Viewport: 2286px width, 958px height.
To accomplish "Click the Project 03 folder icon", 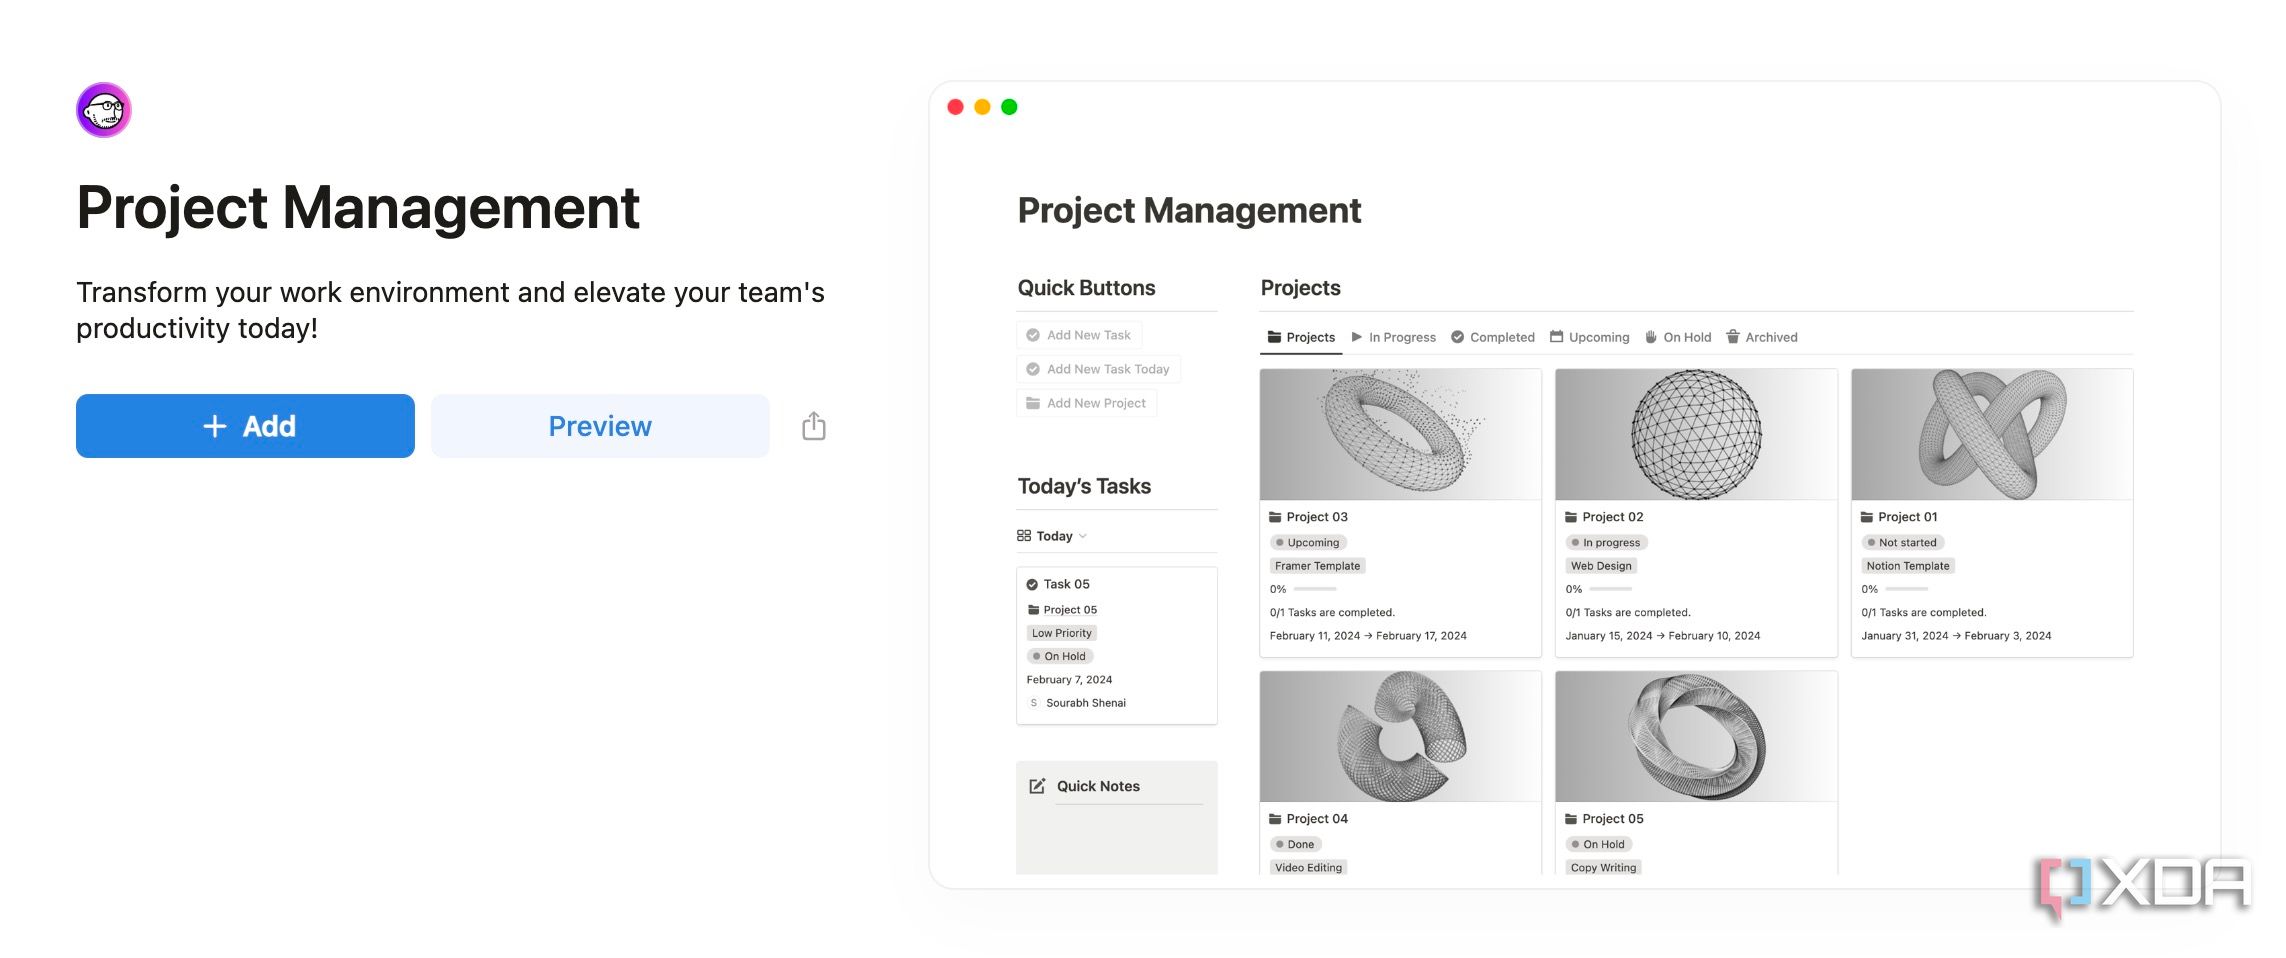I will point(1275,517).
